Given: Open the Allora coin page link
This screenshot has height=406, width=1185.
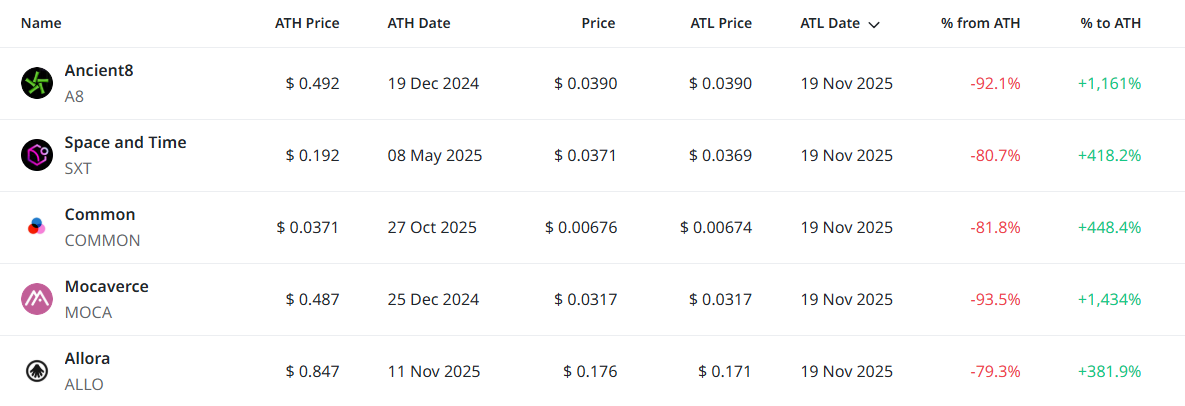Looking at the screenshot, I should (87, 359).
